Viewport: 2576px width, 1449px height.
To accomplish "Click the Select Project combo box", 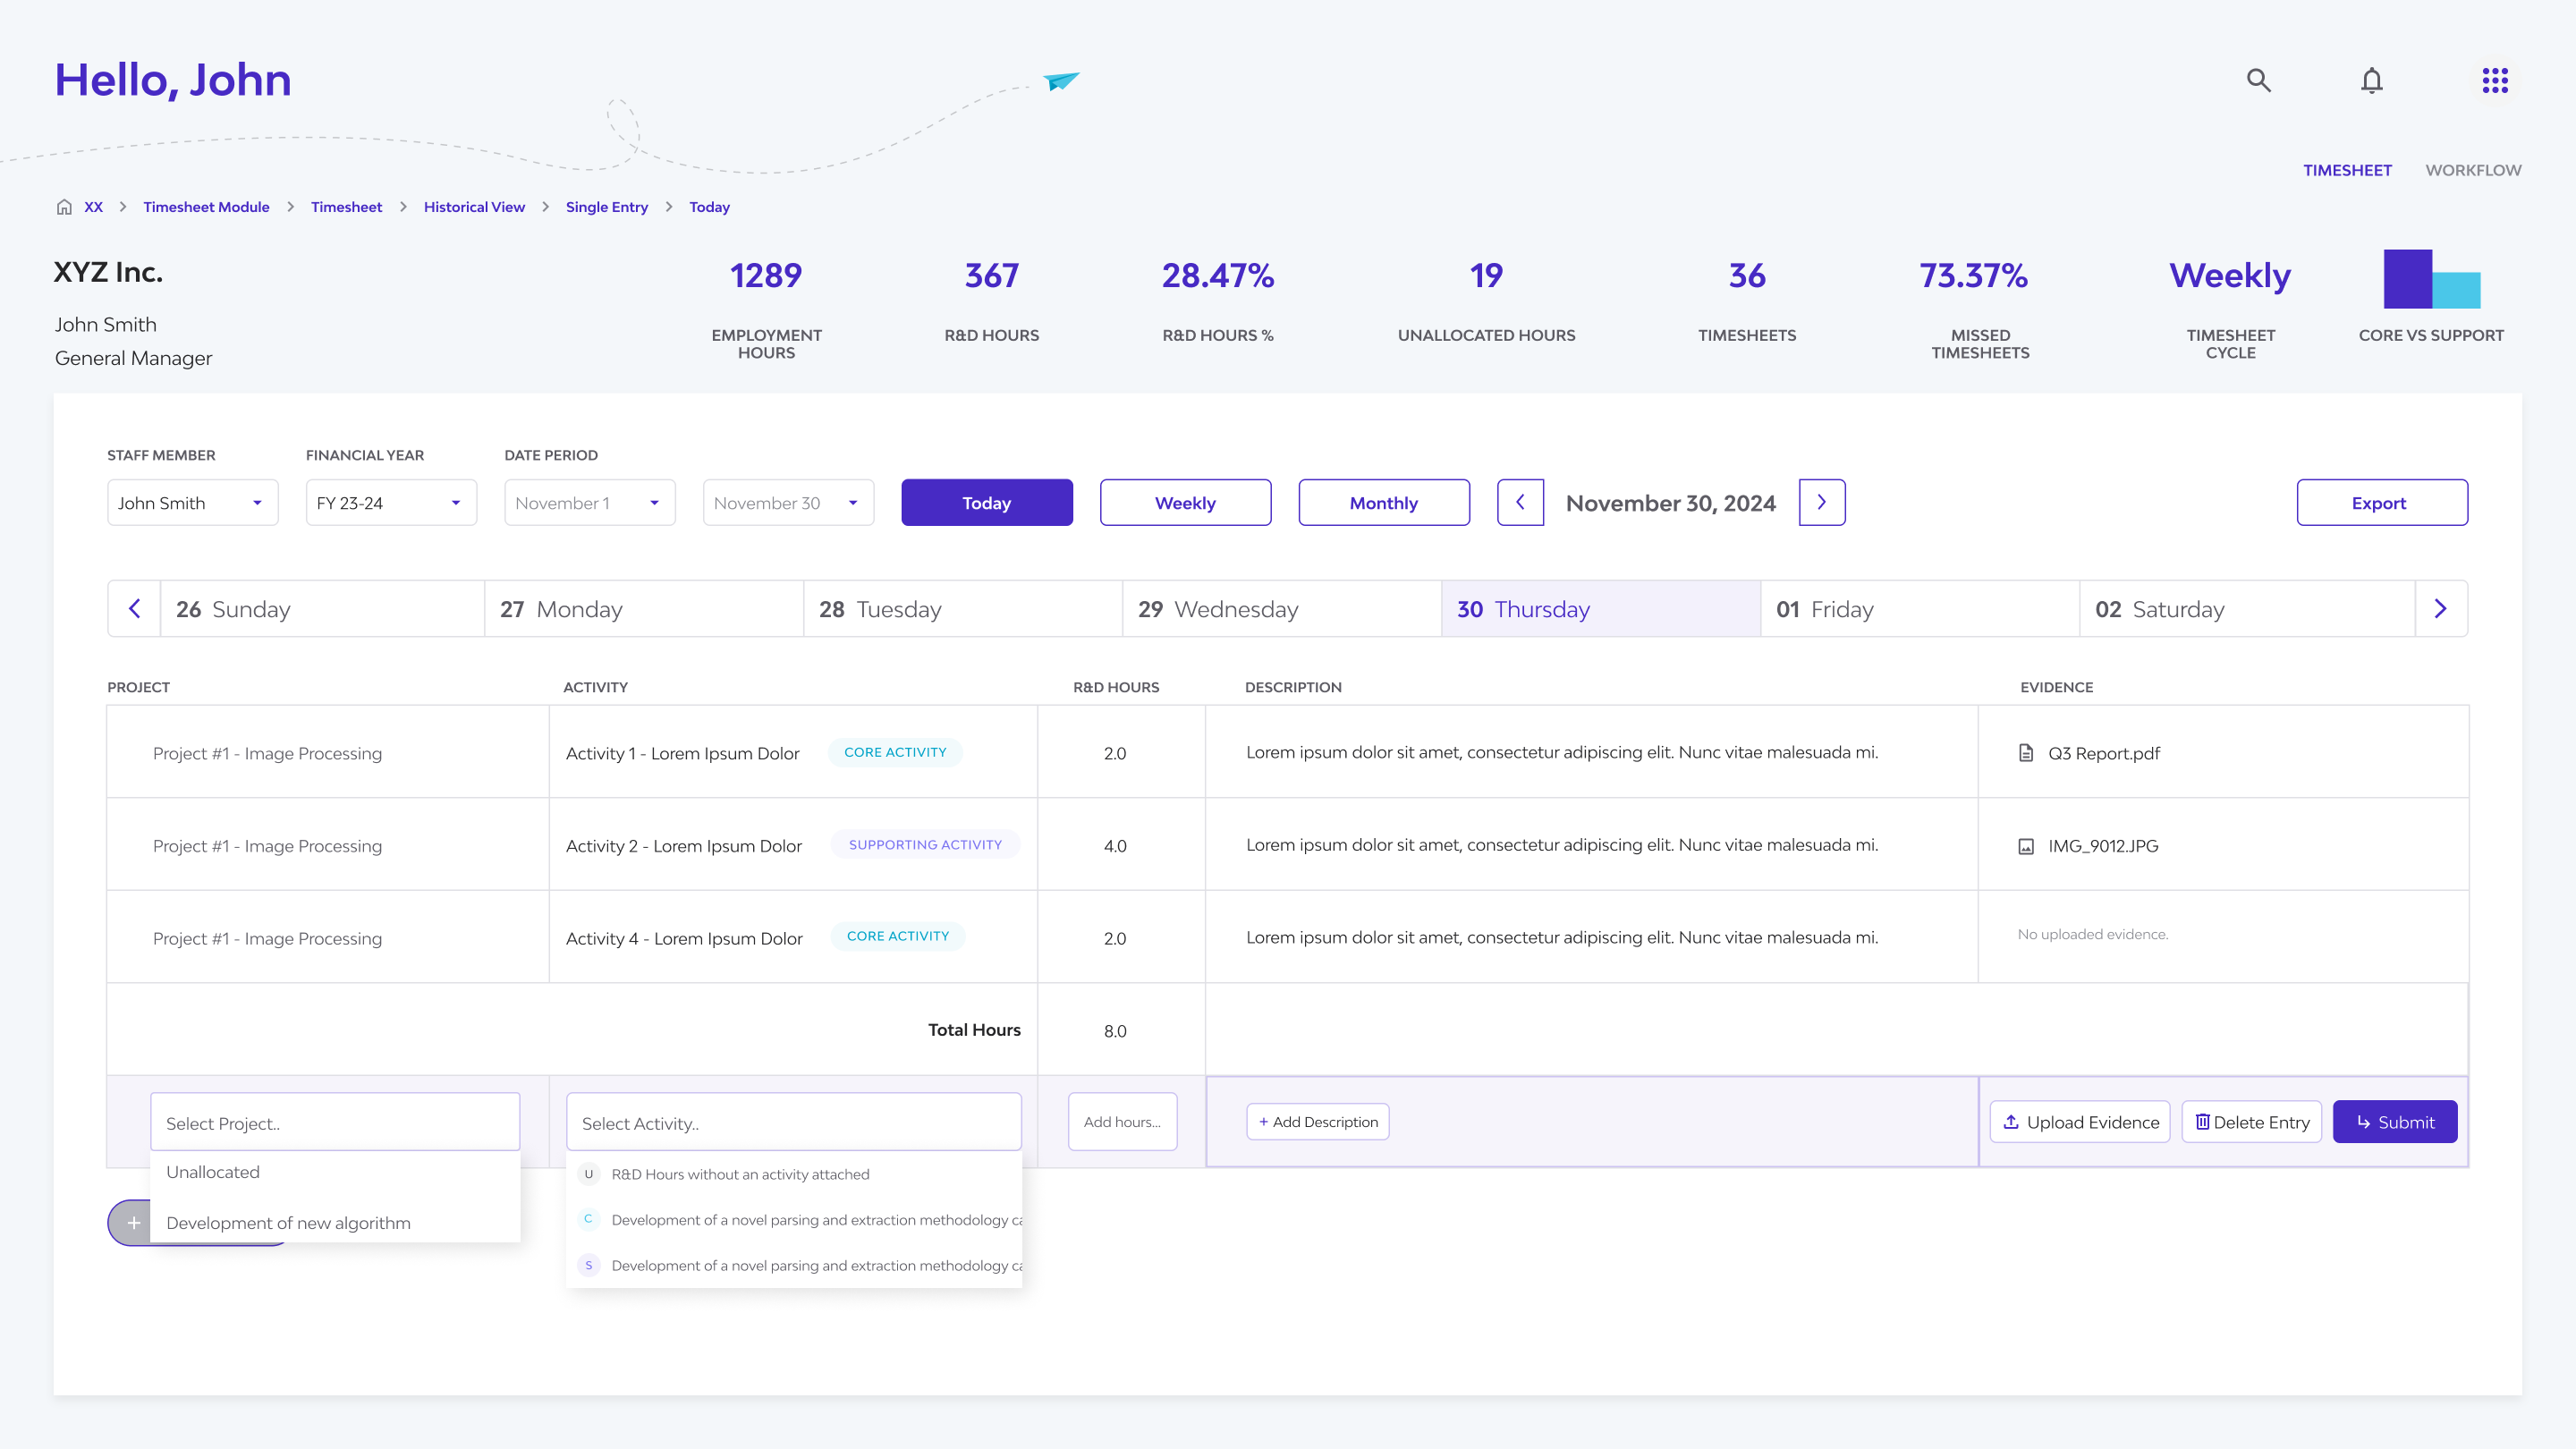I will point(335,1122).
